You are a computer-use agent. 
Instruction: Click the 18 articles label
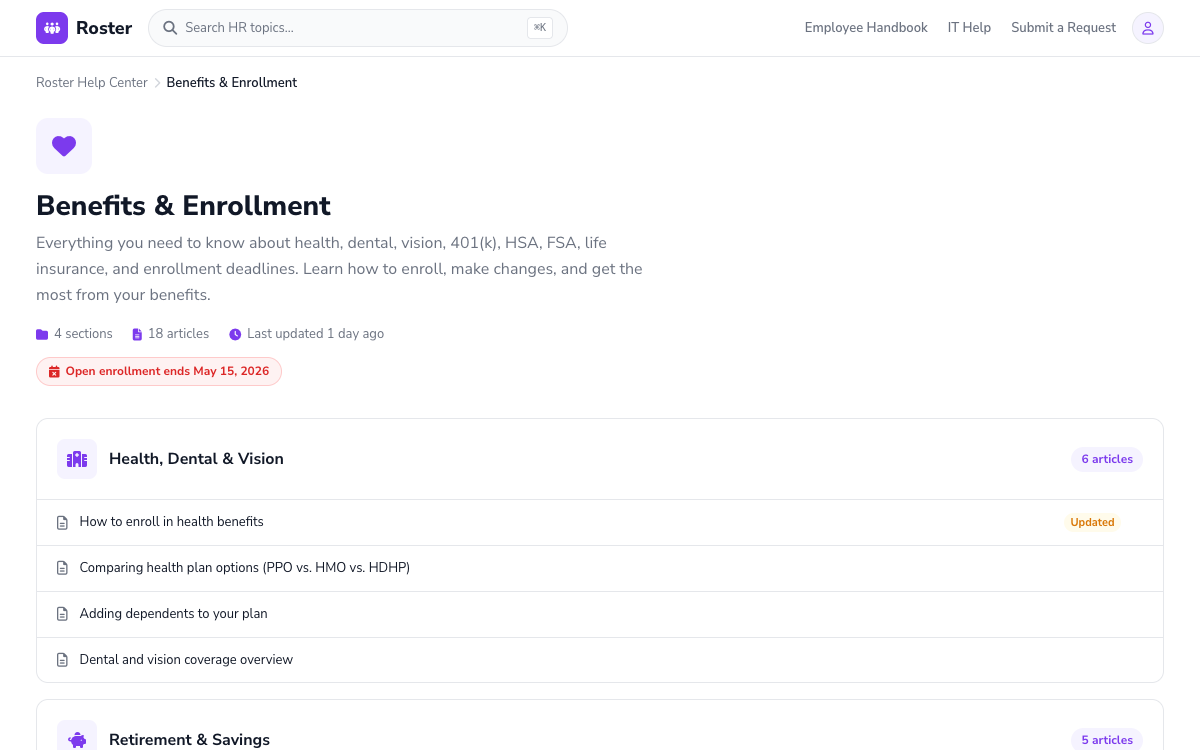click(178, 334)
